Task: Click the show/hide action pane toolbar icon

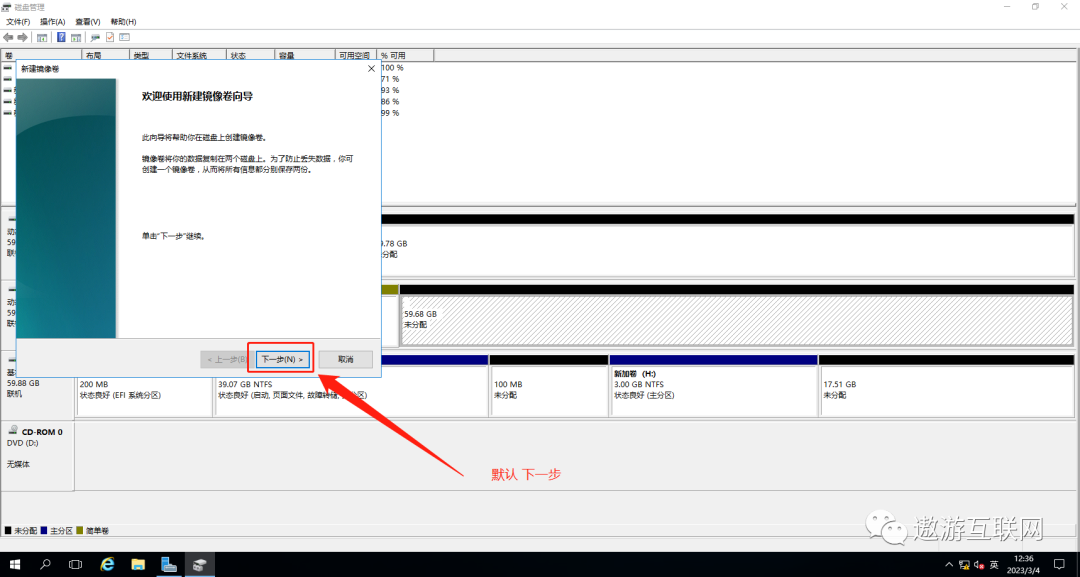Action: point(76,37)
